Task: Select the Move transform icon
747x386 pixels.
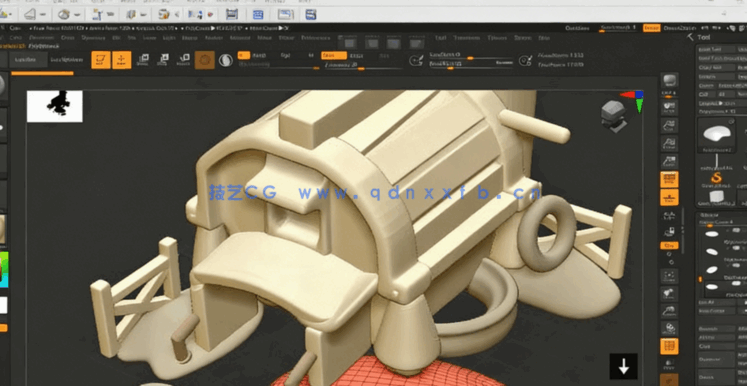Action: click(142, 60)
